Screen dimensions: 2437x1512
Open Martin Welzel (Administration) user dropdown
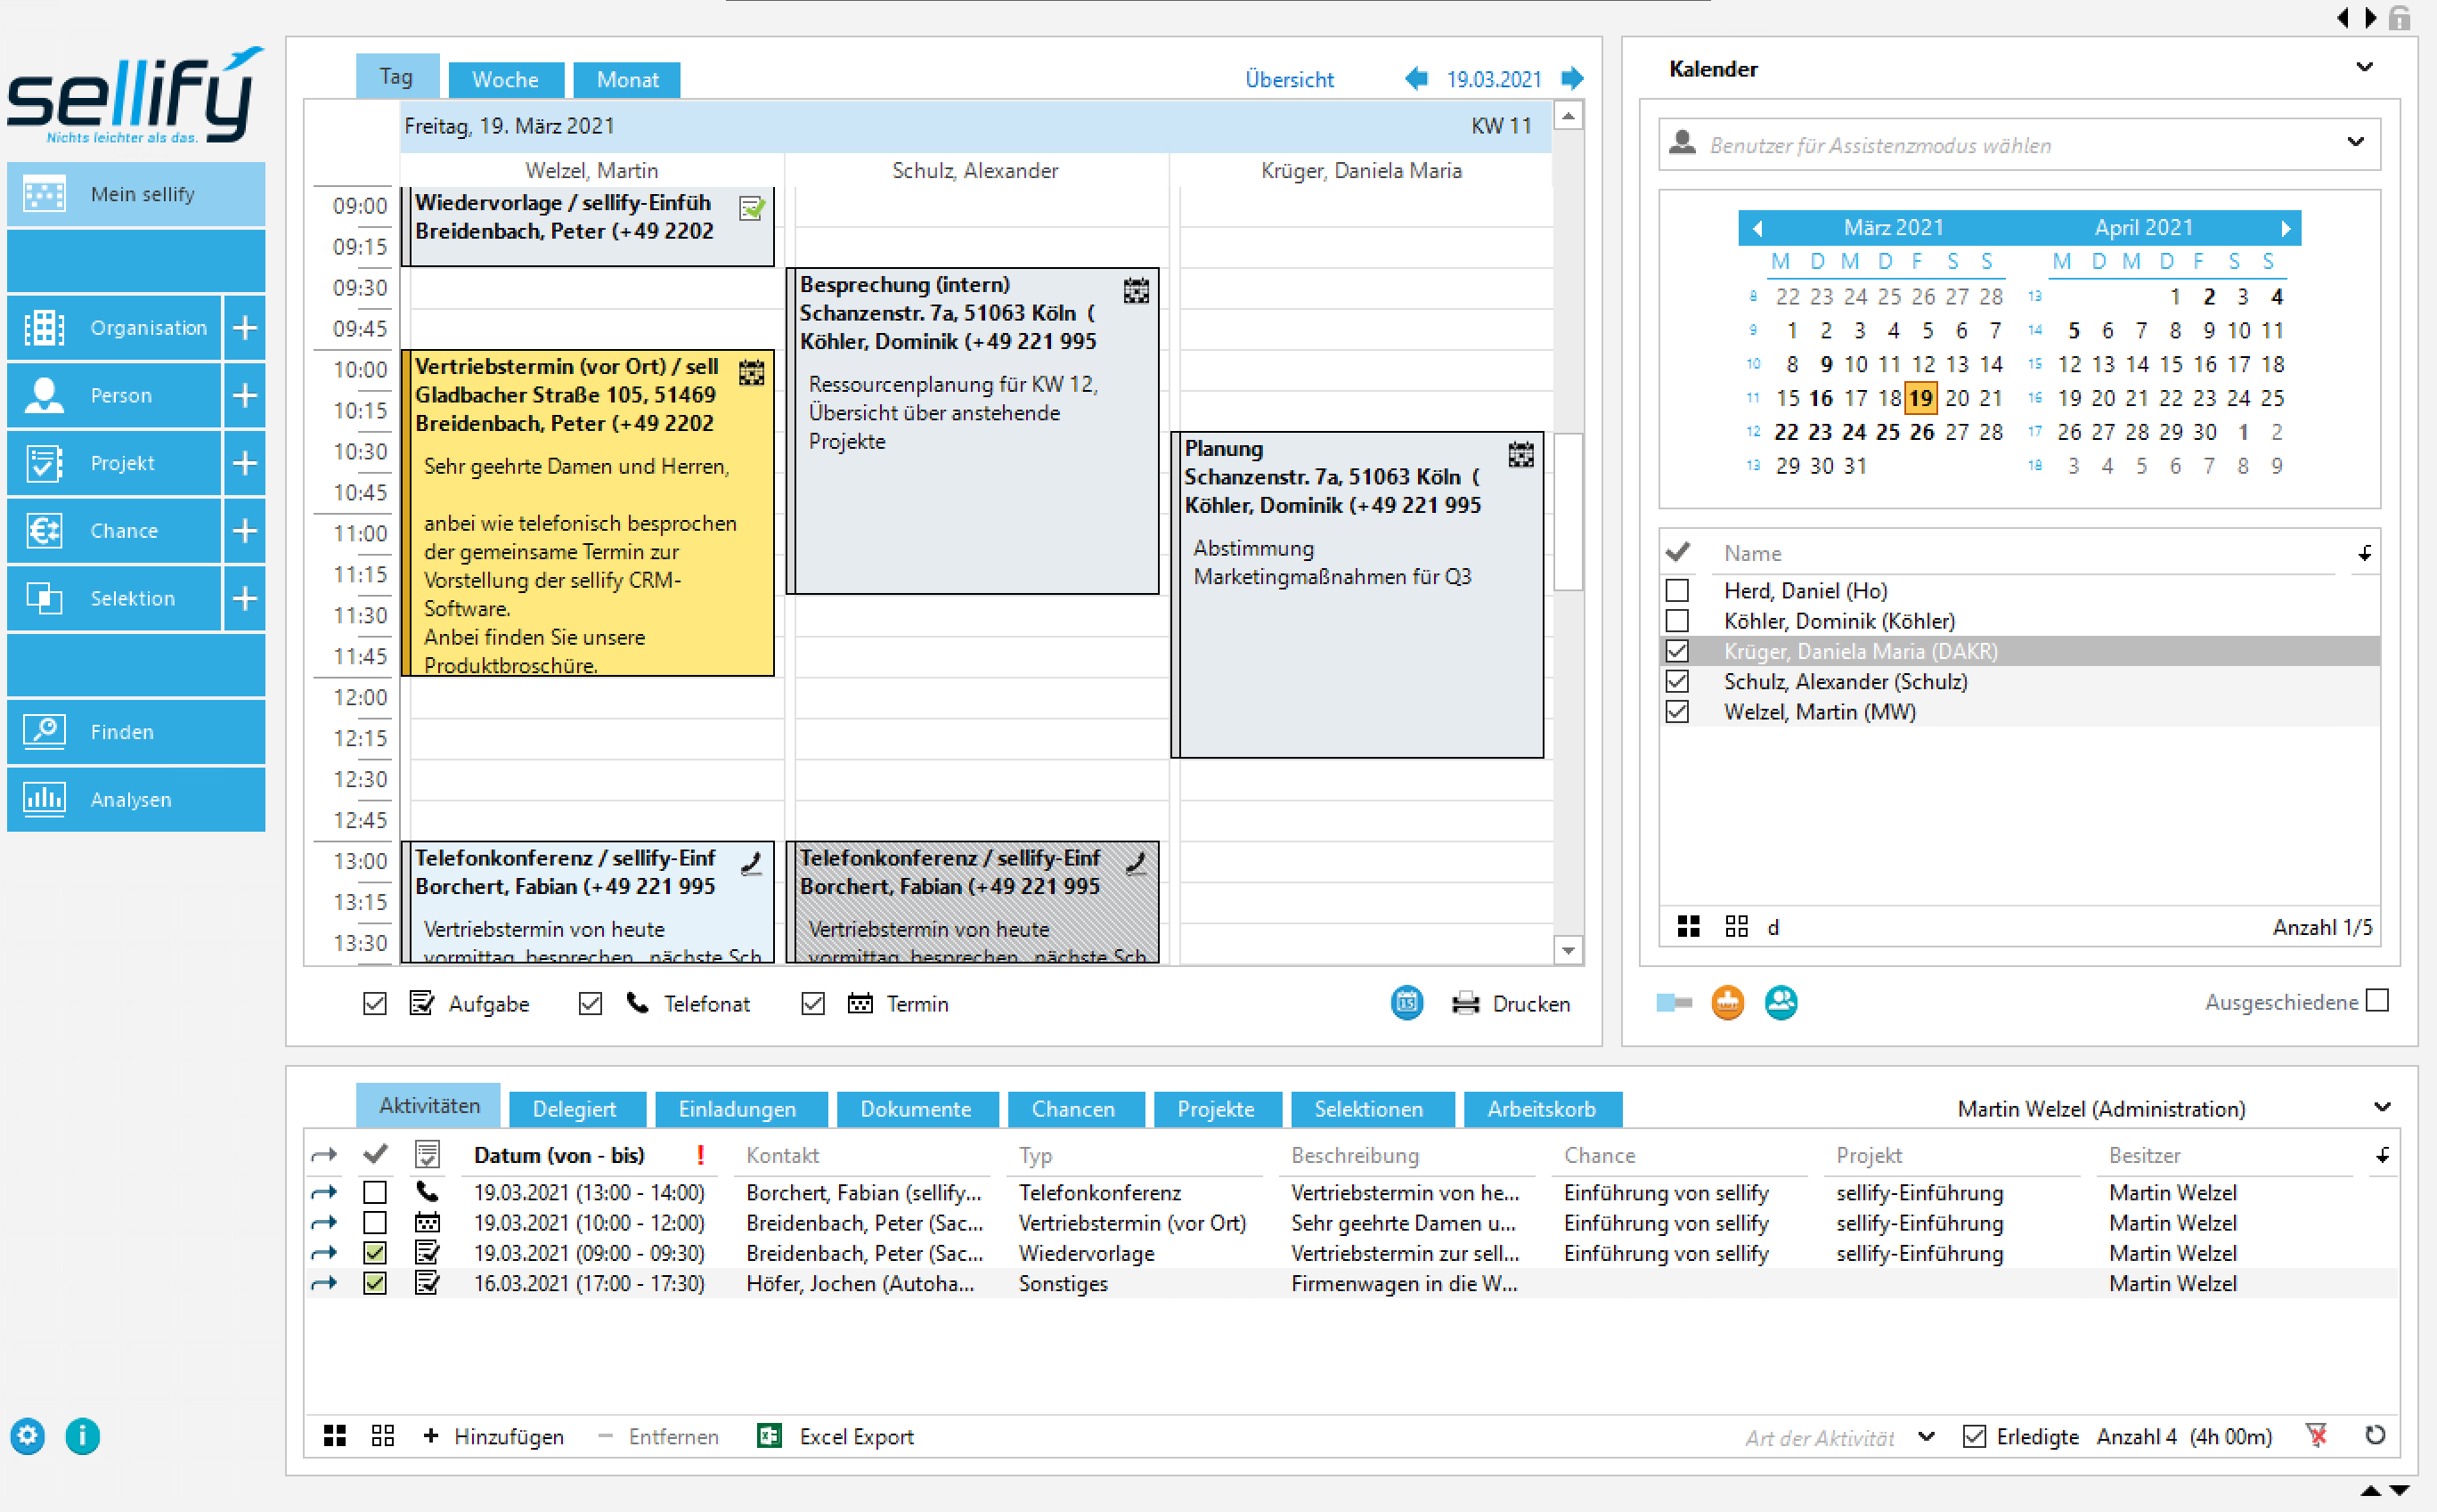(x=2382, y=1108)
